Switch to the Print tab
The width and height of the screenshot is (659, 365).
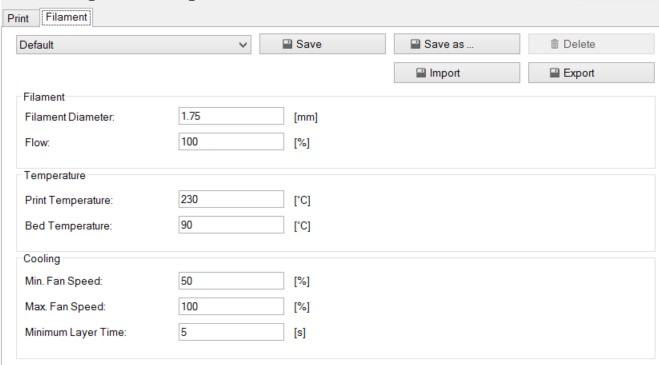click(x=18, y=19)
